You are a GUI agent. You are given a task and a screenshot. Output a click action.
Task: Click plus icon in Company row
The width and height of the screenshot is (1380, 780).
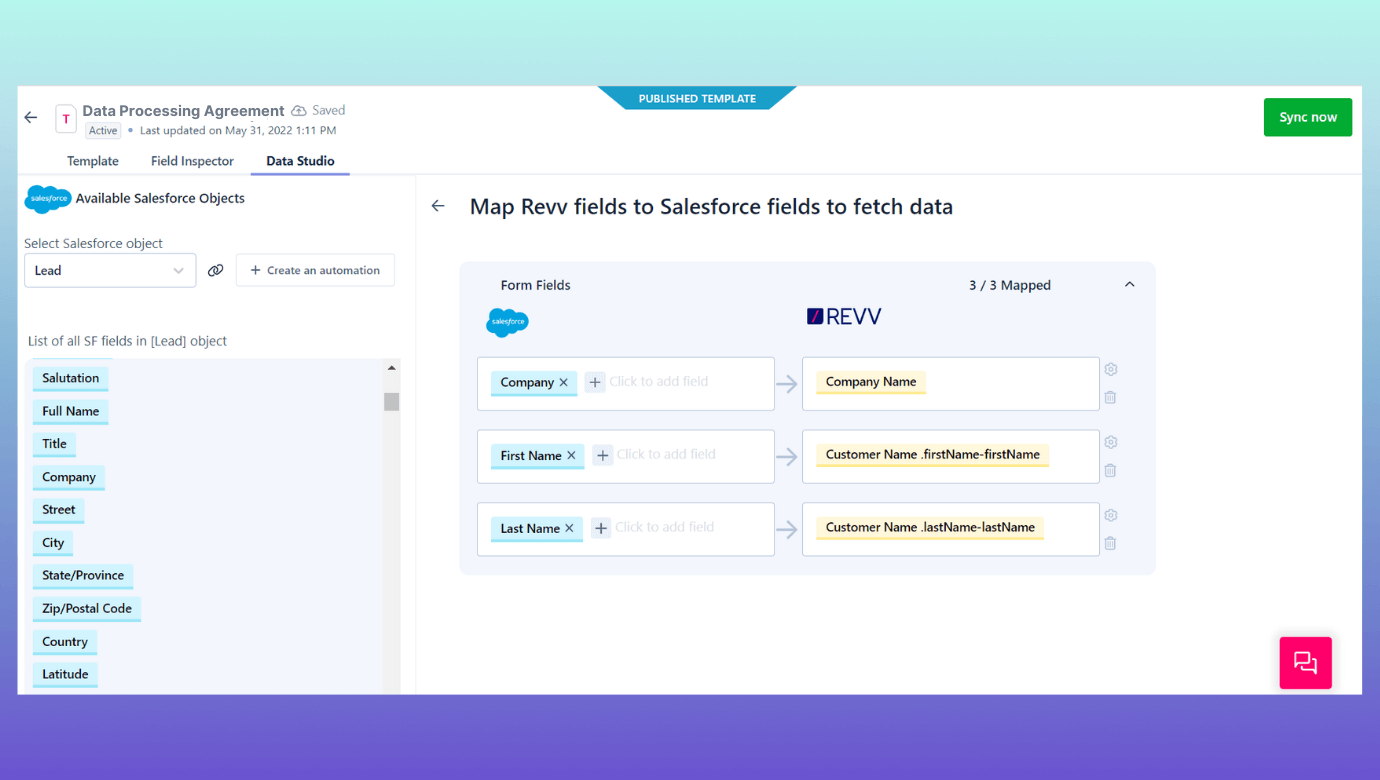point(595,382)
